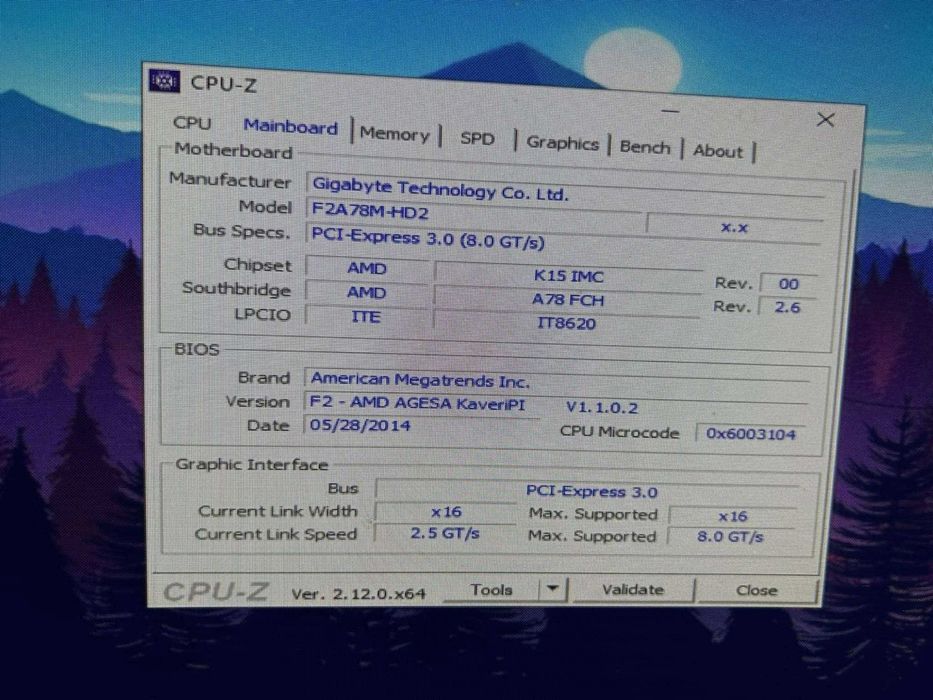933x700 pixels.
Task: Open the Memory tab
Action: coord(395,135)
